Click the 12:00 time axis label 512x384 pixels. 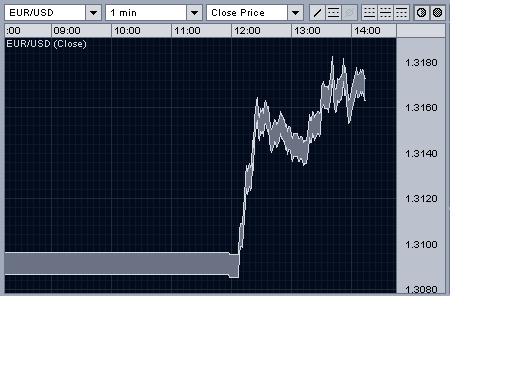pyautogui.click(x=247, y=31)
